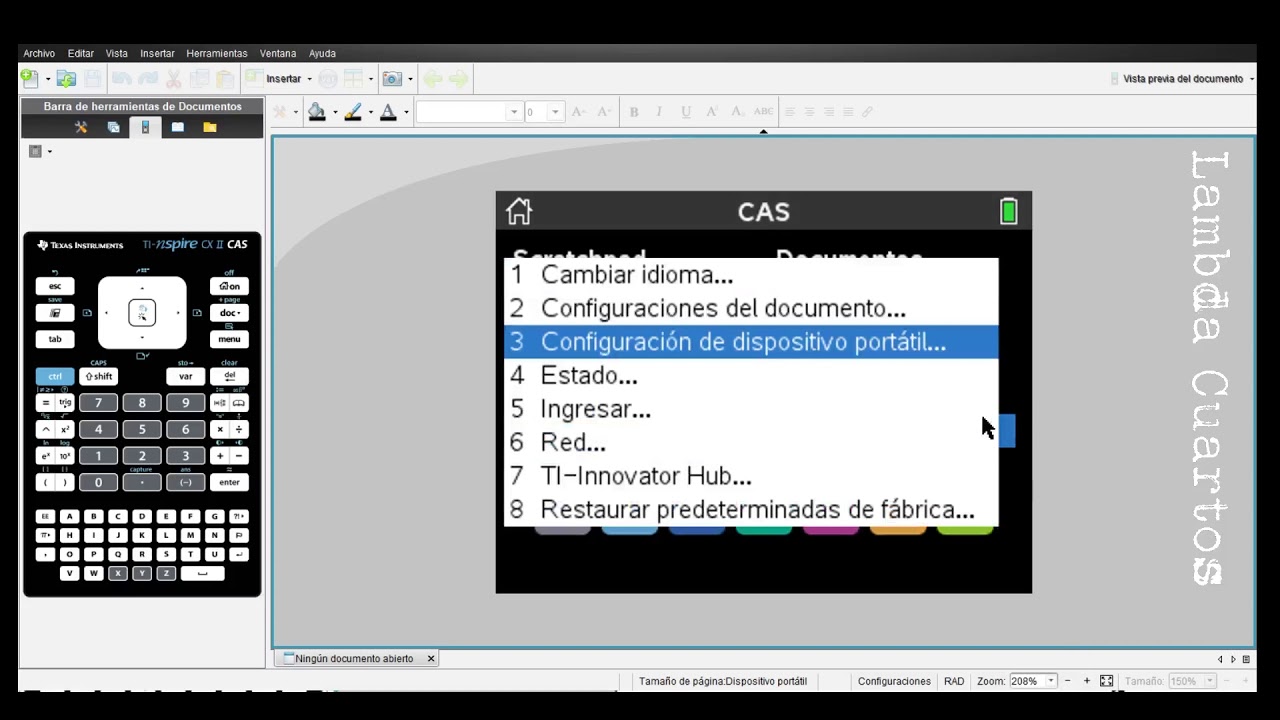Click the screen capture camera icon
The image size is (1280, 720).
coord(391,78)
